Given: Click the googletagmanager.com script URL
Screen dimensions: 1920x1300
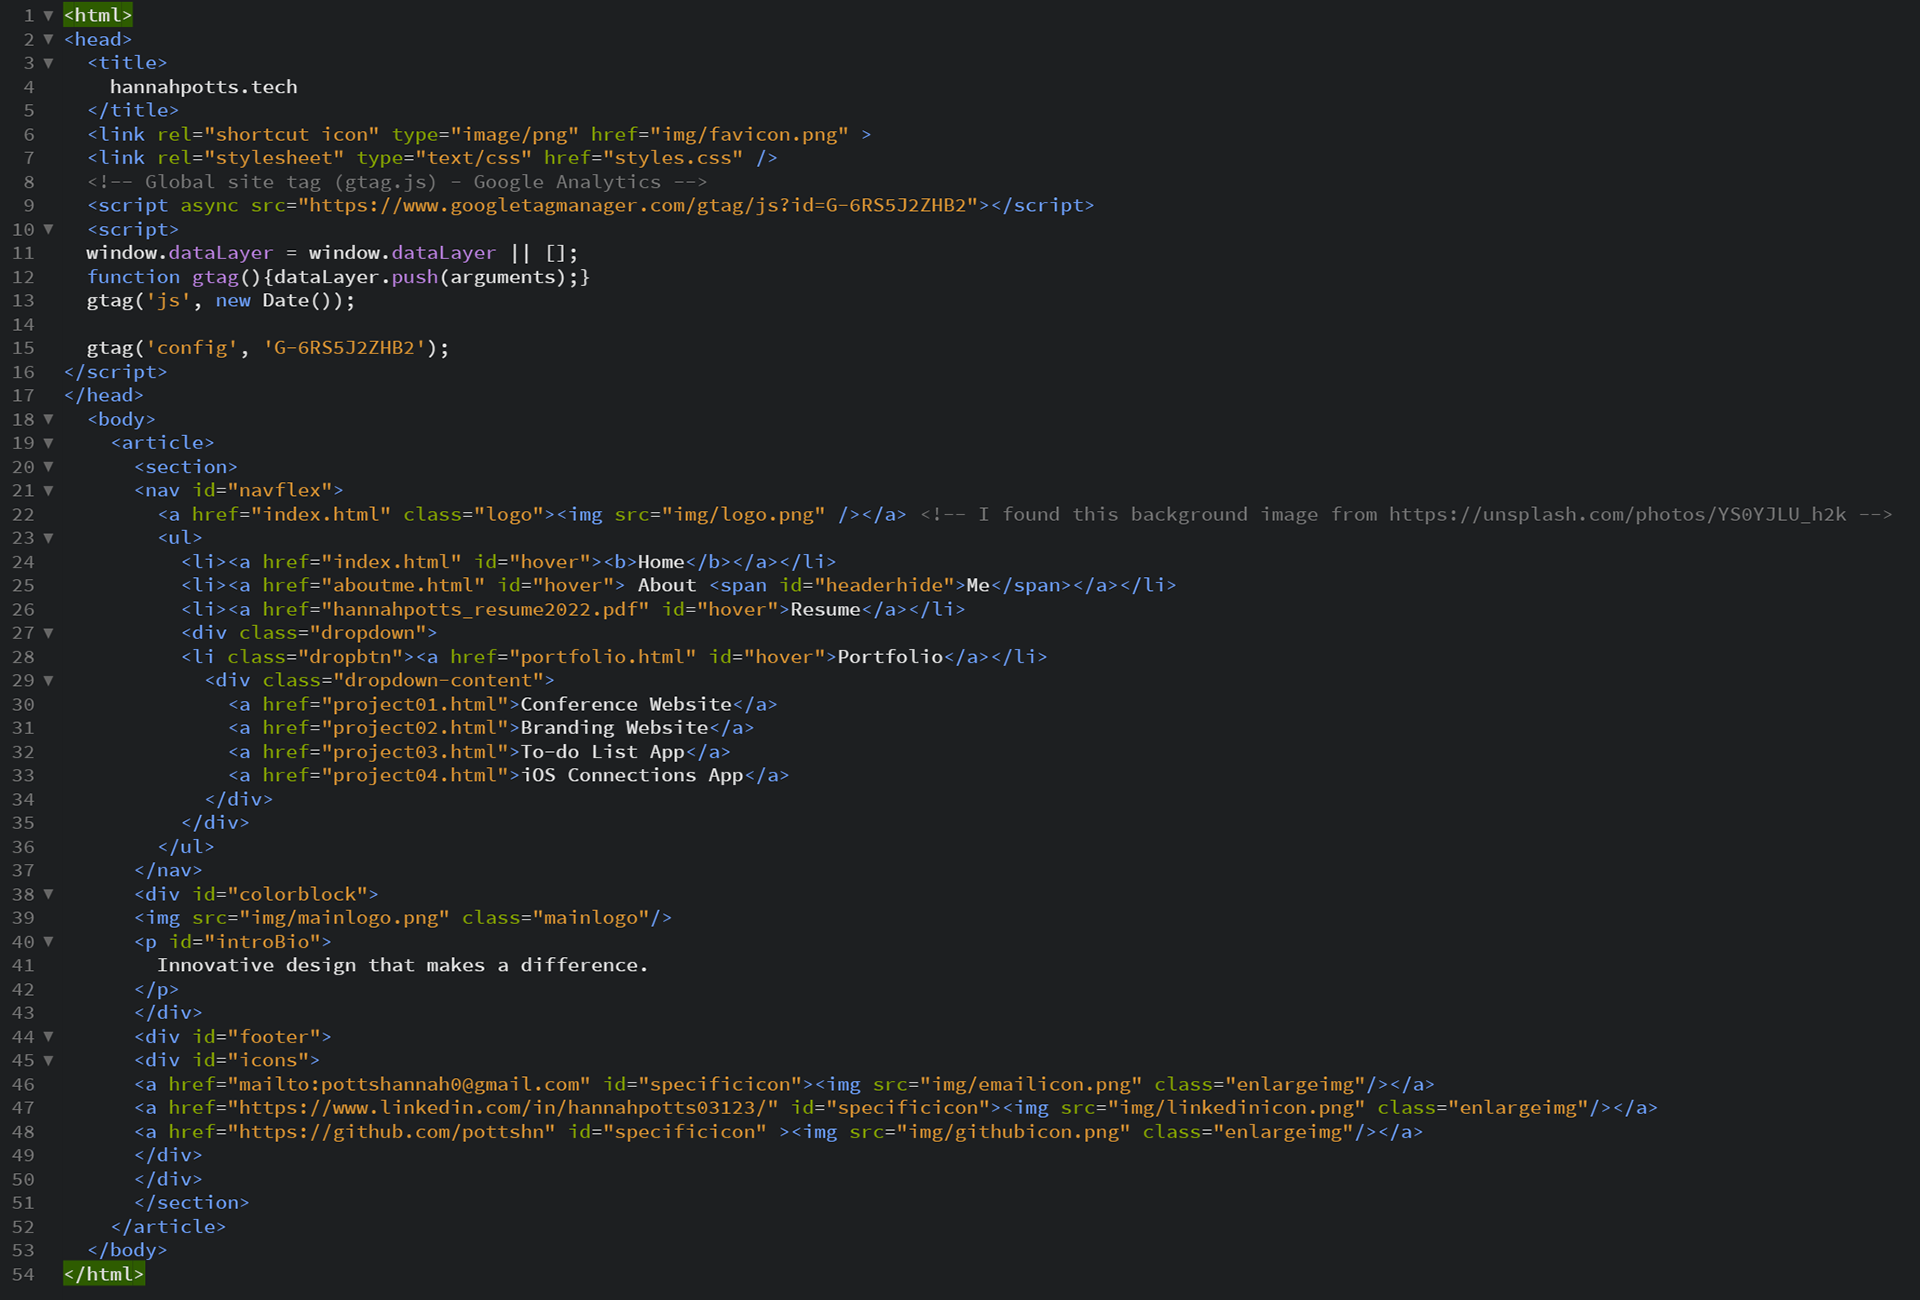Looking at the screenshot, I should pos(638,205).
